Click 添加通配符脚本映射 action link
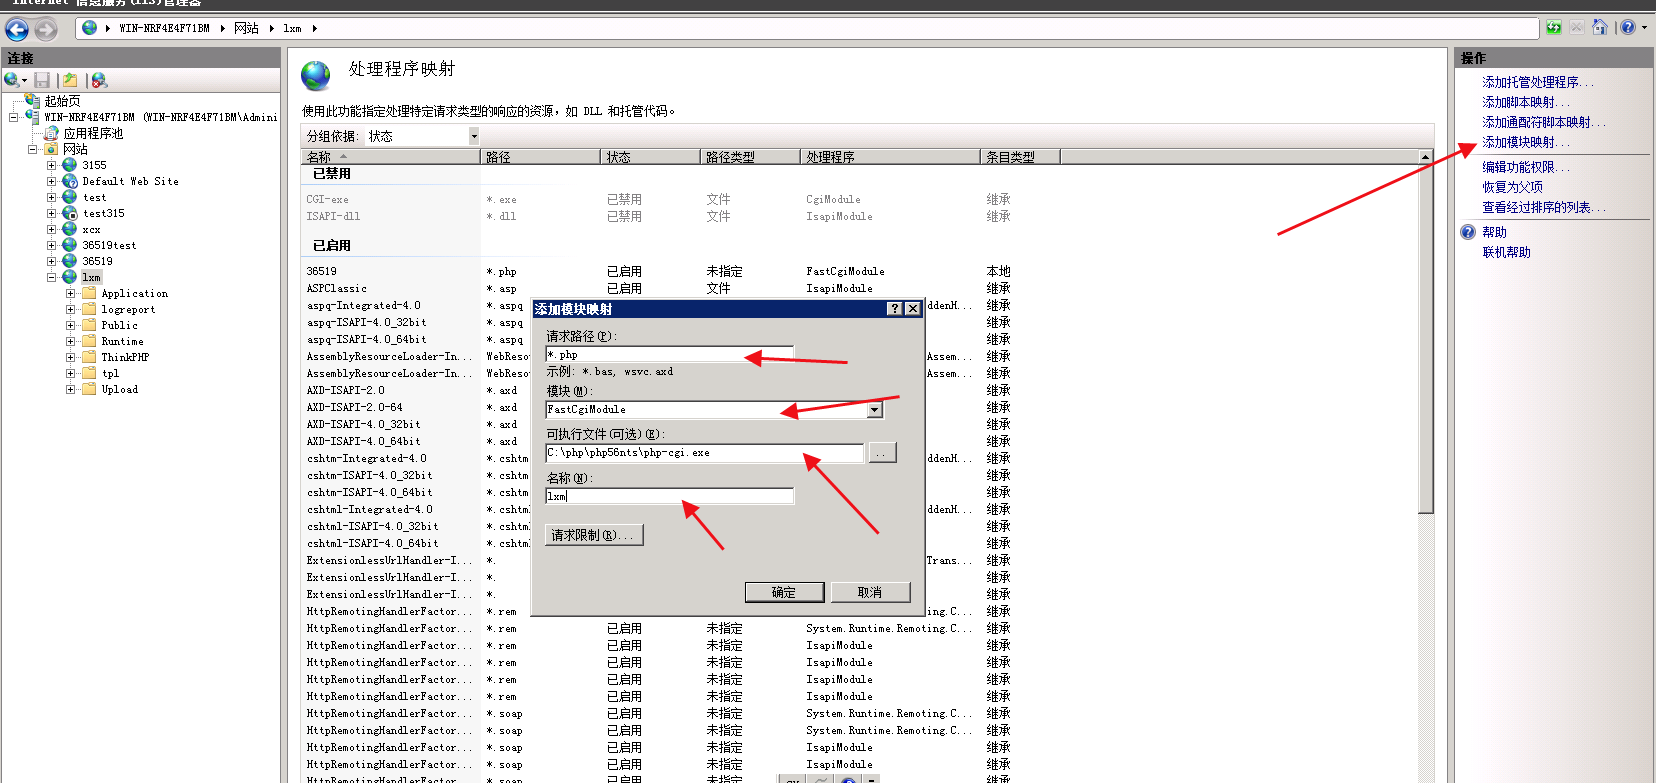This screenshot has height=783, width=1656. click(x=1544, y=122)
